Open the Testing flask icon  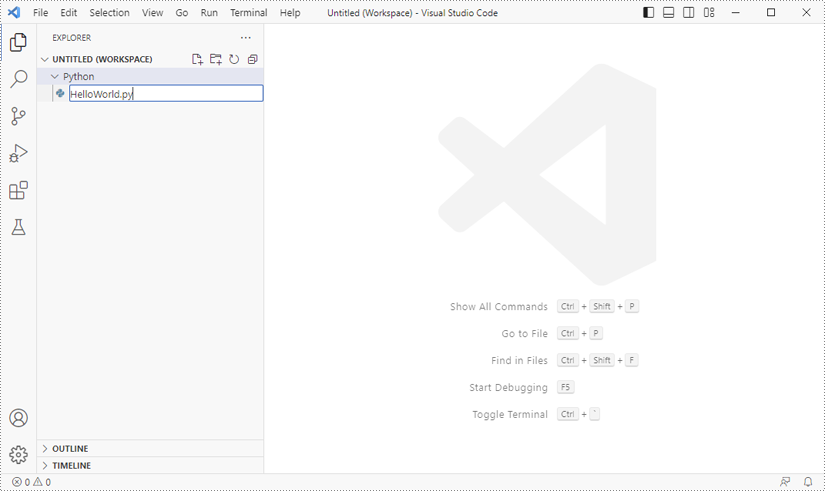(18, 227)
